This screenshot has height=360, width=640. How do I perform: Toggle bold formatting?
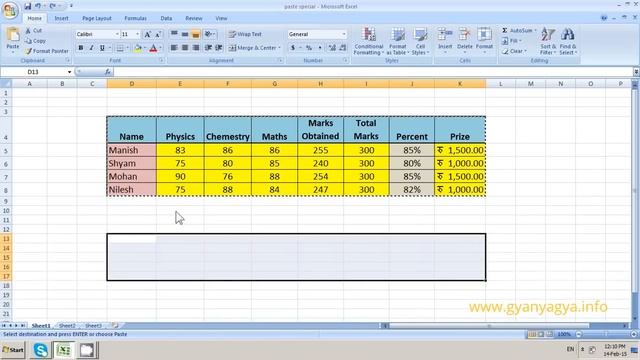81,48
